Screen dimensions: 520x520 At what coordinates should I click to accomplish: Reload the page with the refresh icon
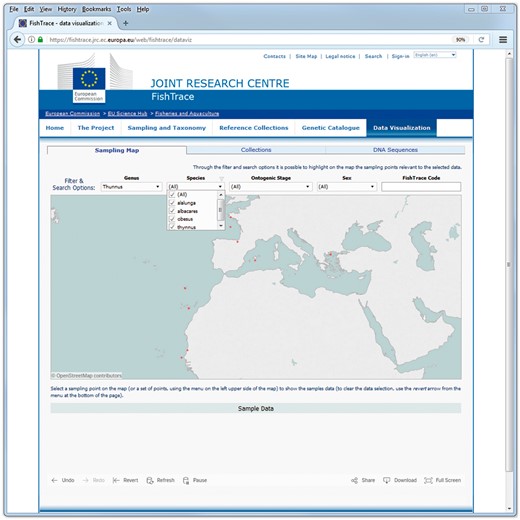pyautogui.click(x=481, y=40)
